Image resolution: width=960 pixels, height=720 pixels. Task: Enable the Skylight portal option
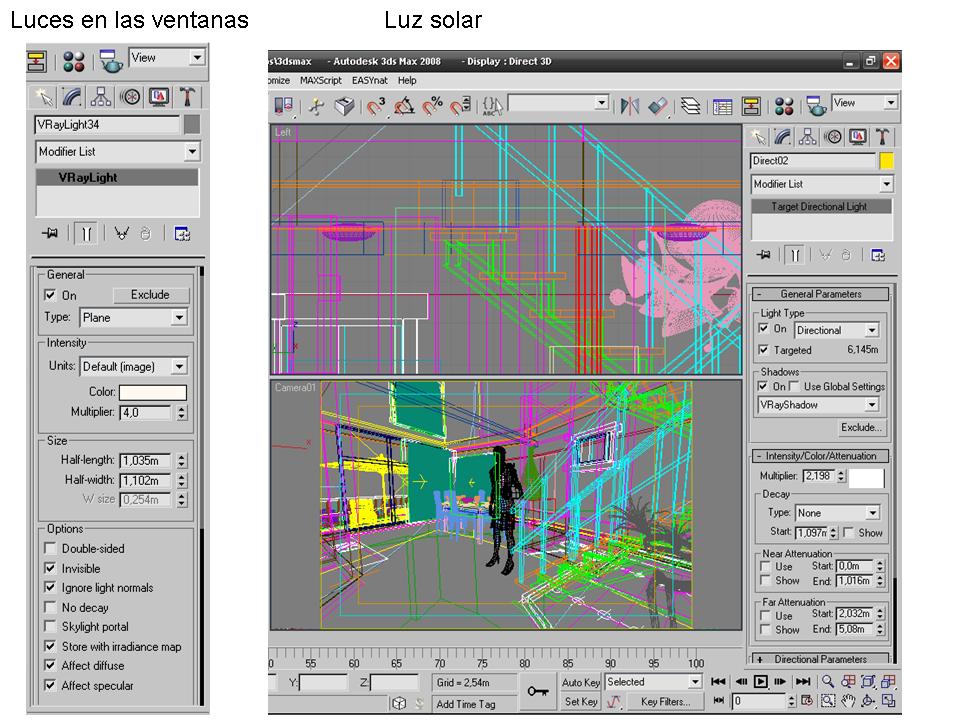[x=50, y=626]
